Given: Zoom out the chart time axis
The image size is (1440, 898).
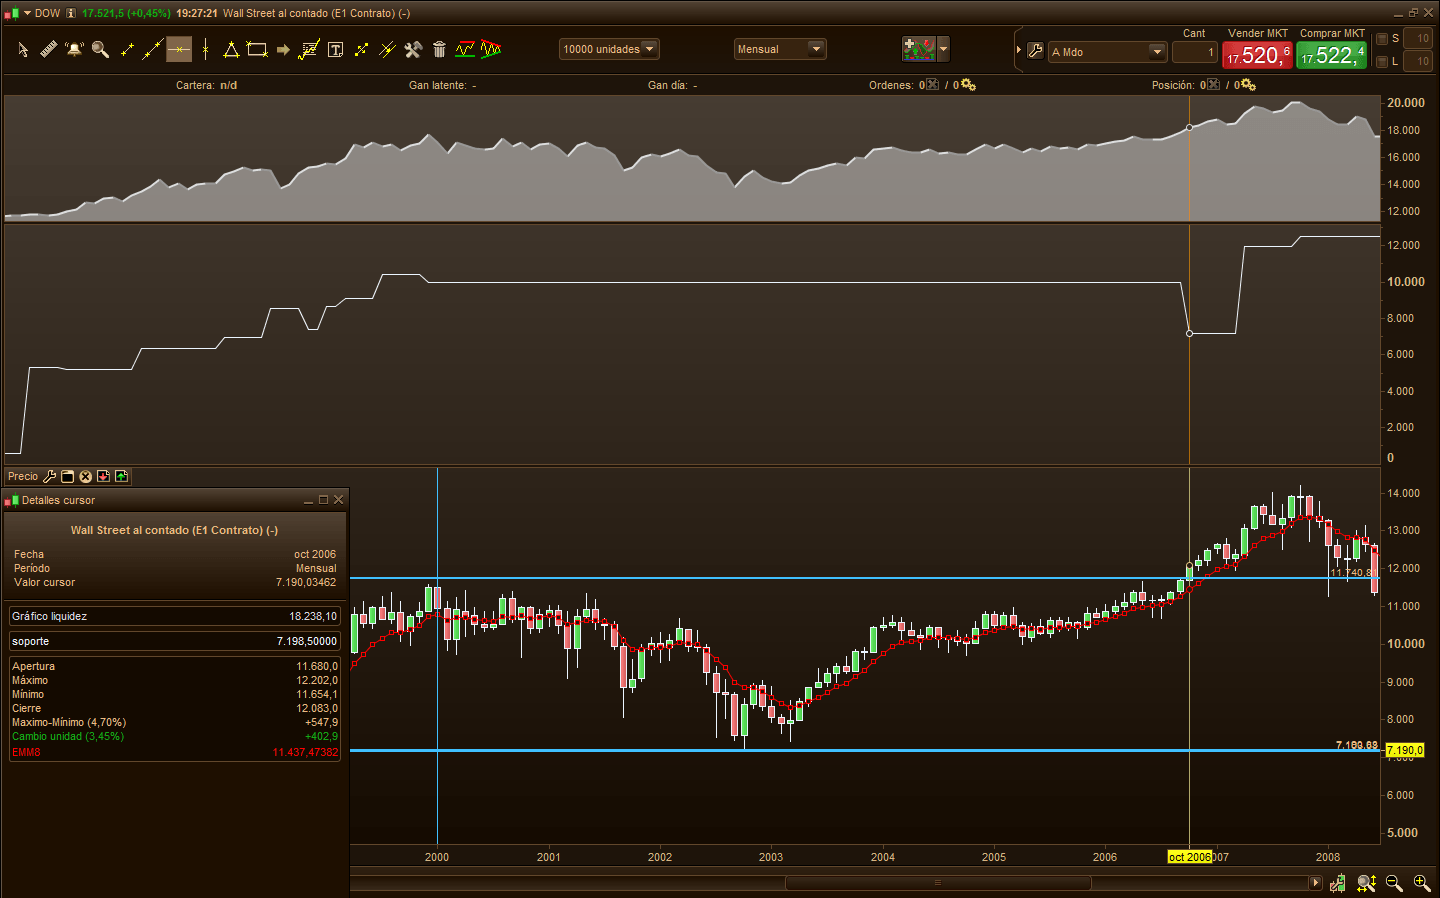Looking at the screenshot, I should click(1394, 883).
